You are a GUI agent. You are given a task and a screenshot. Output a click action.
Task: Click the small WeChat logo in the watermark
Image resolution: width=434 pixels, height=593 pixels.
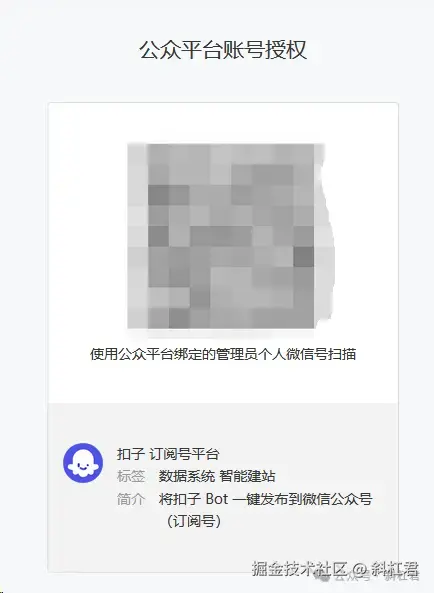321,577
